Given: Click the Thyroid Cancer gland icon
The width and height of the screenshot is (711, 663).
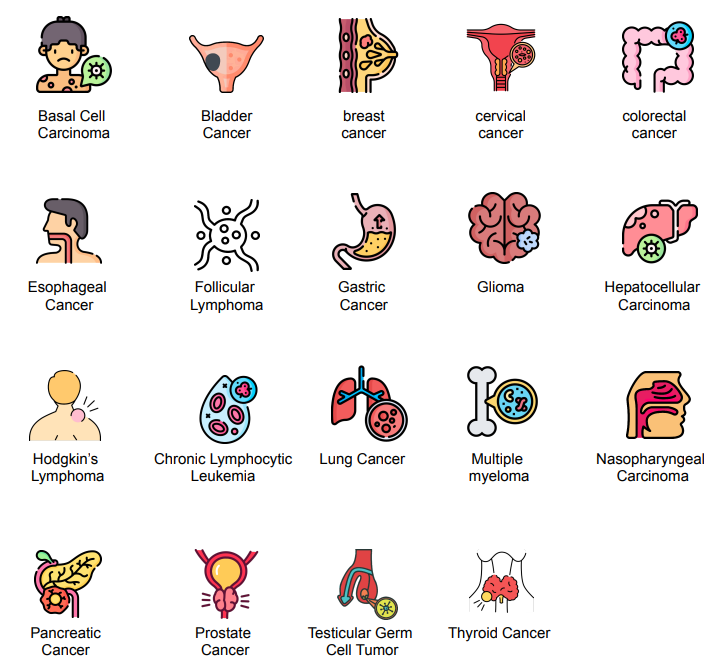Looking at the screenshot, I should (501, 582).
